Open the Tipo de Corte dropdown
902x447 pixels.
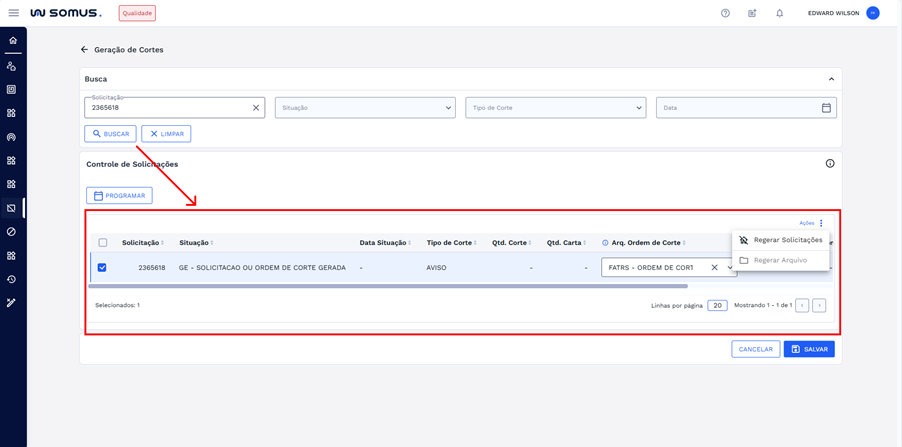pos(555,108)
